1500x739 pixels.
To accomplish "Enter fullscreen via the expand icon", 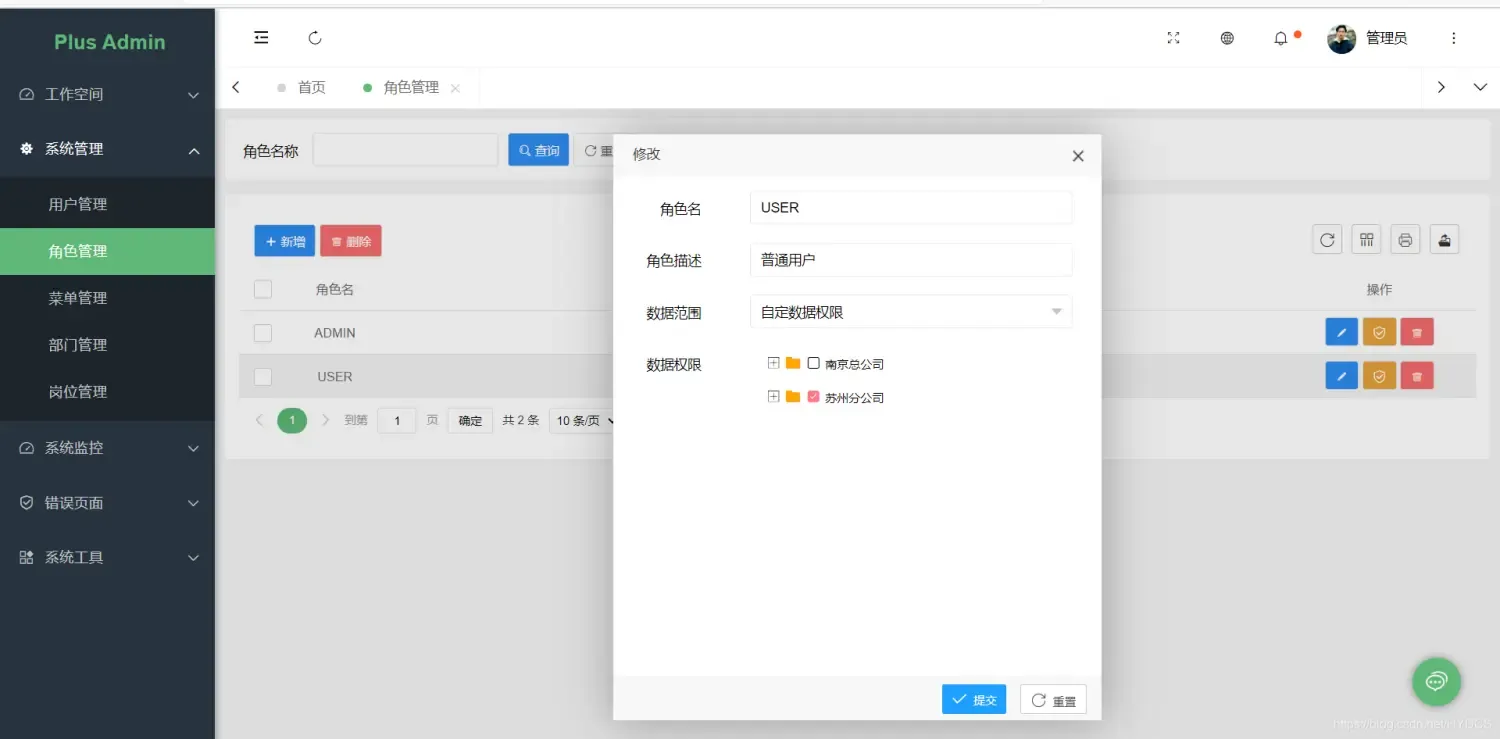I will coord(1173,37).
